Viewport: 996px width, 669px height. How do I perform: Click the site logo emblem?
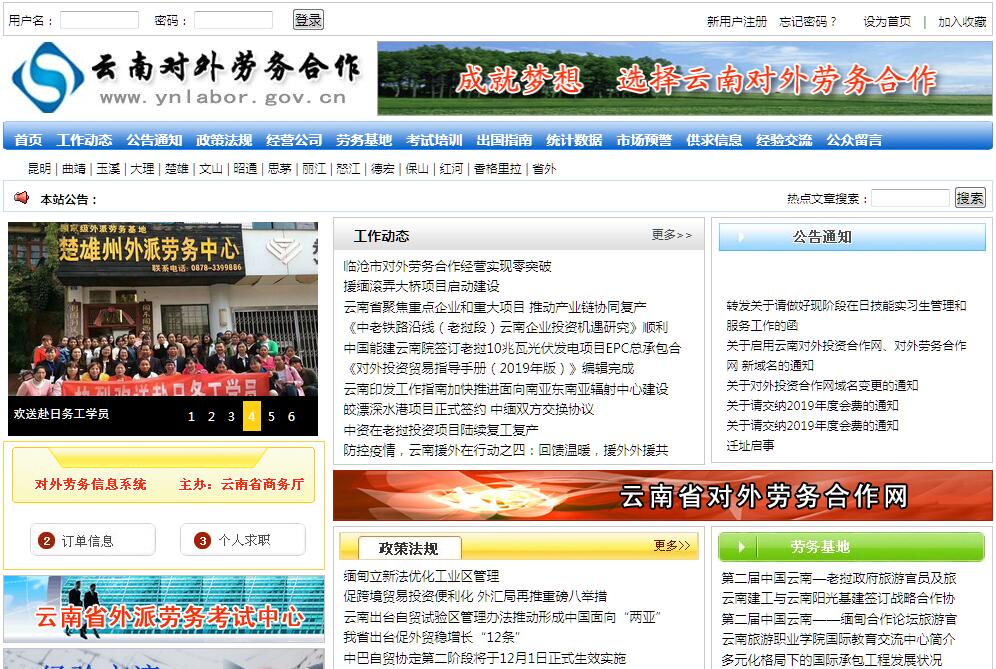pos(48,78)
